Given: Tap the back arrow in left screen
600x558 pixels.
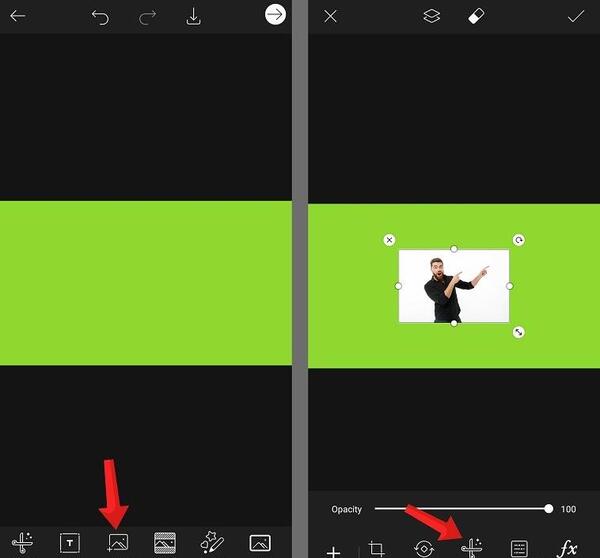Looking at the screenshot, I should [18, 16].
